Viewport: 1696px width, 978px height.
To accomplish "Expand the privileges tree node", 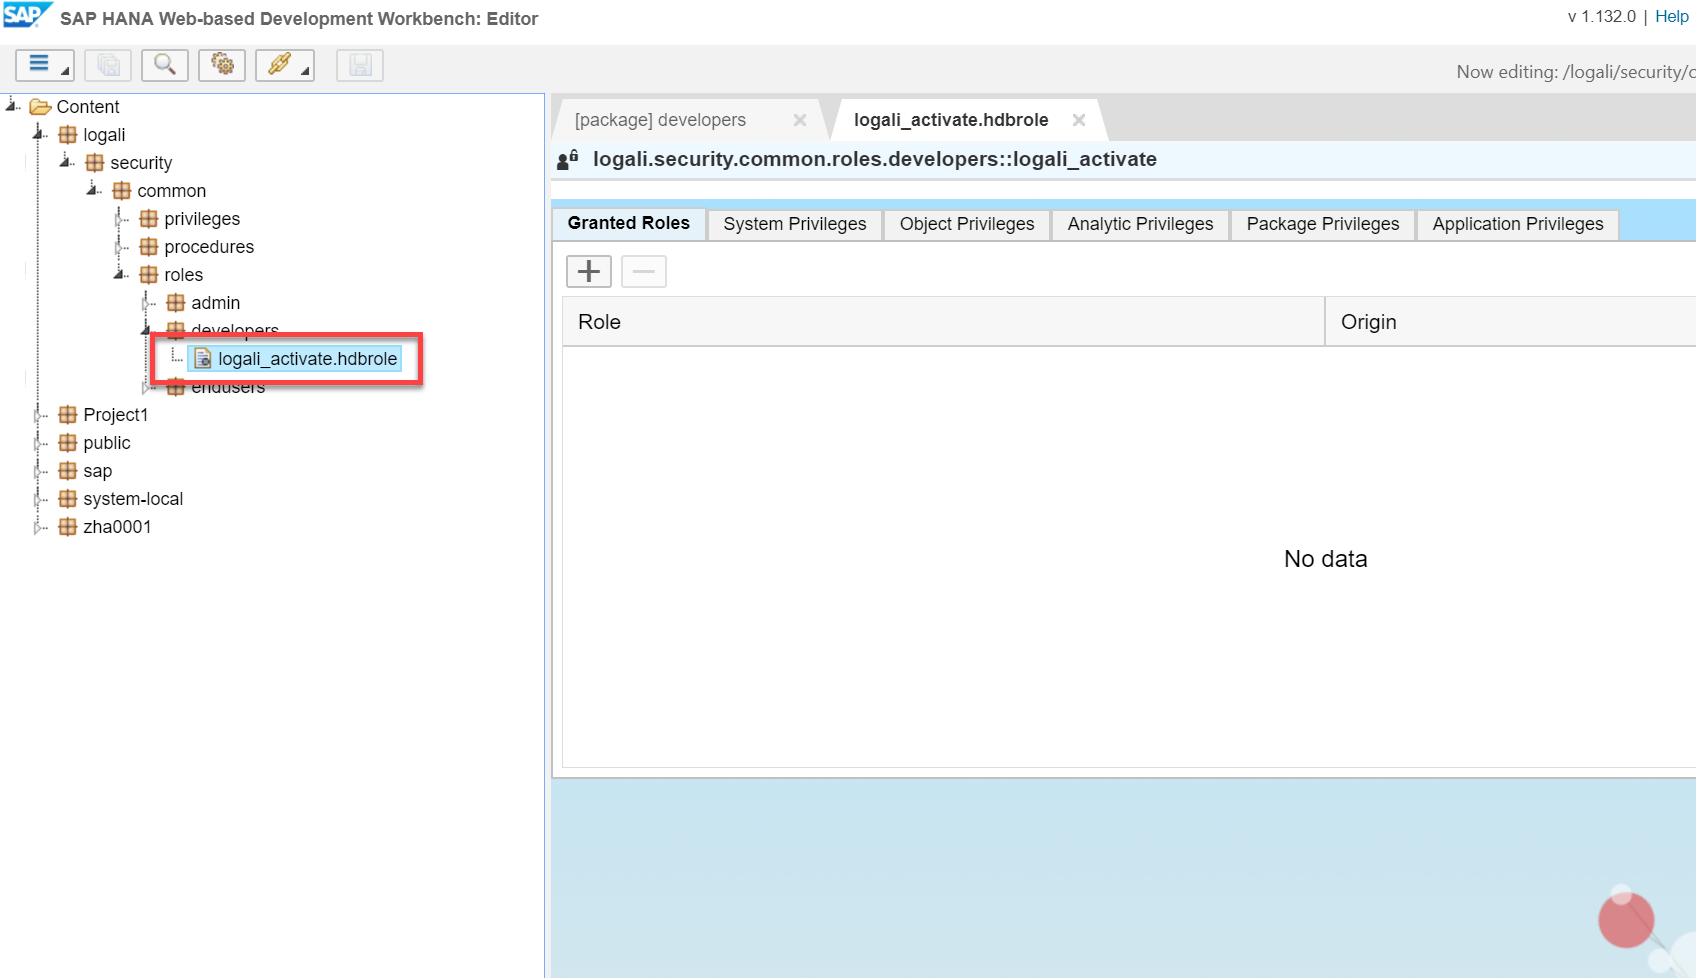I will (120, 219).
